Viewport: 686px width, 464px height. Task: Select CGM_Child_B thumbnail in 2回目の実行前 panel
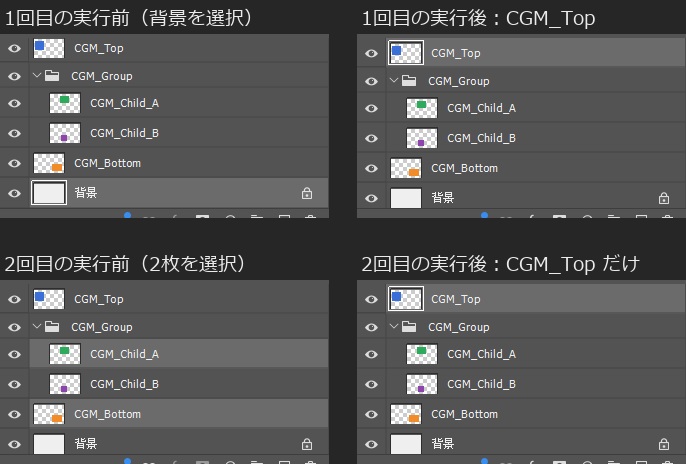tap(65, 384)
